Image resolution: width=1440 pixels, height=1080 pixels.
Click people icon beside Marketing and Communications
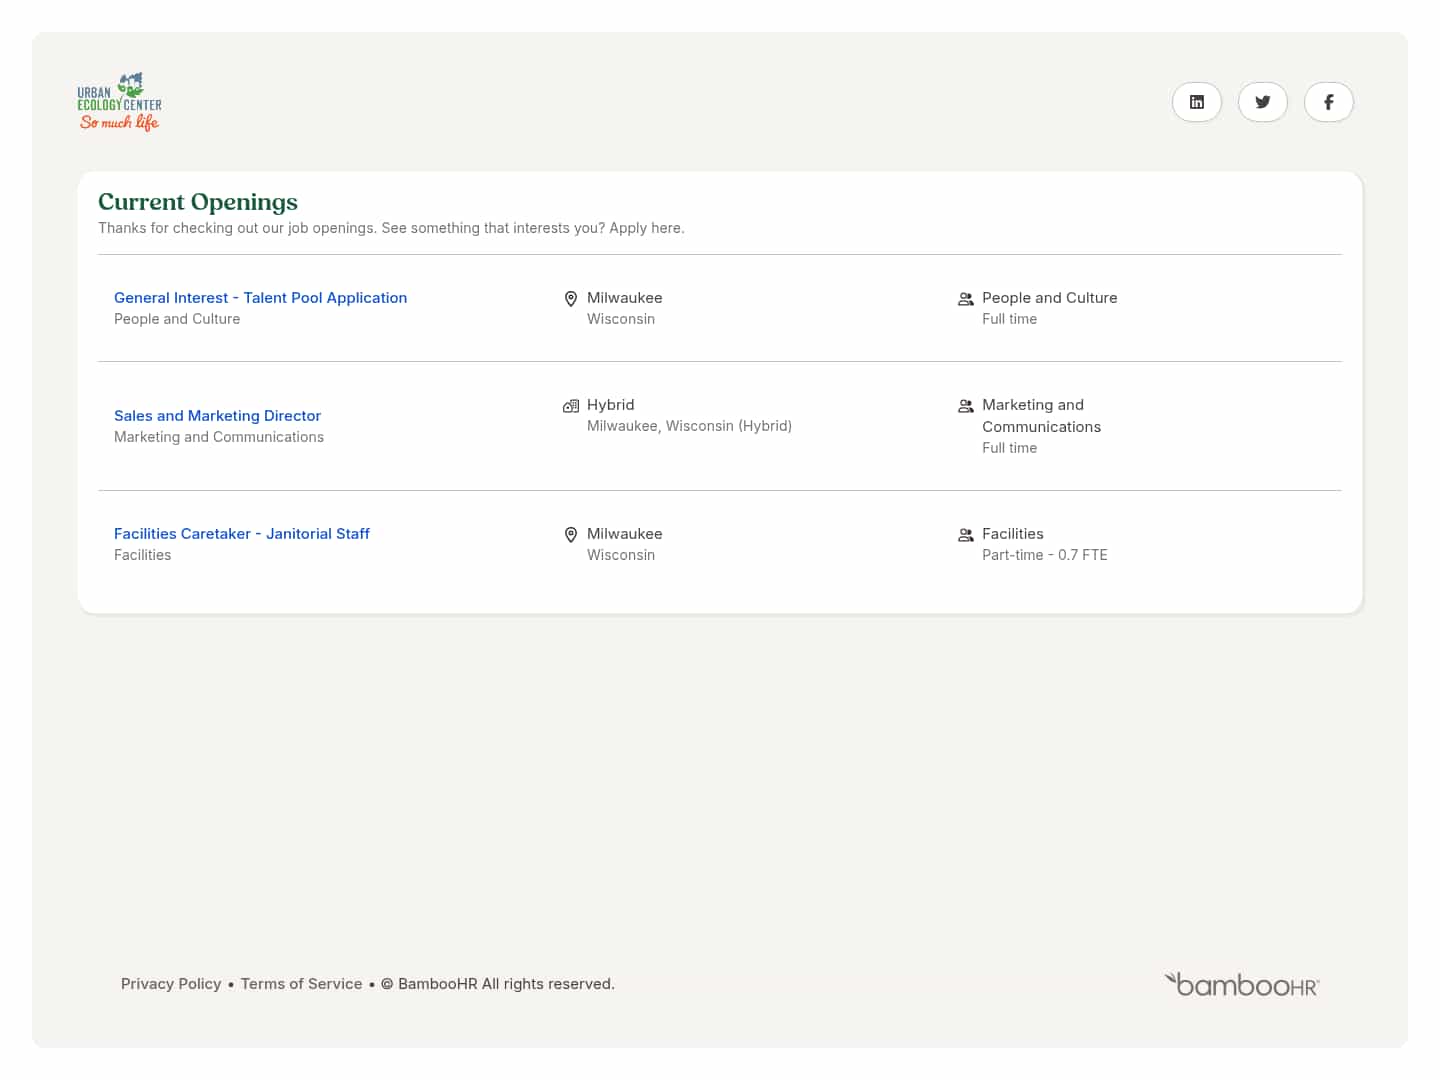click(x=966, y=406)
